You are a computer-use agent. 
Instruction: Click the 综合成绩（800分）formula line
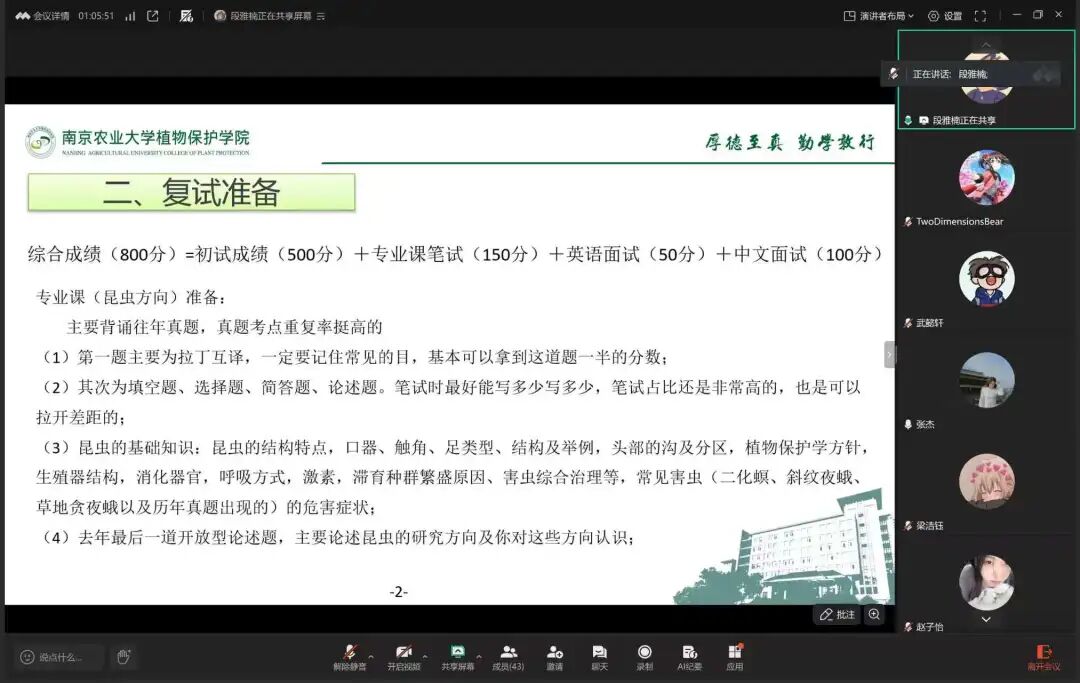455,254
